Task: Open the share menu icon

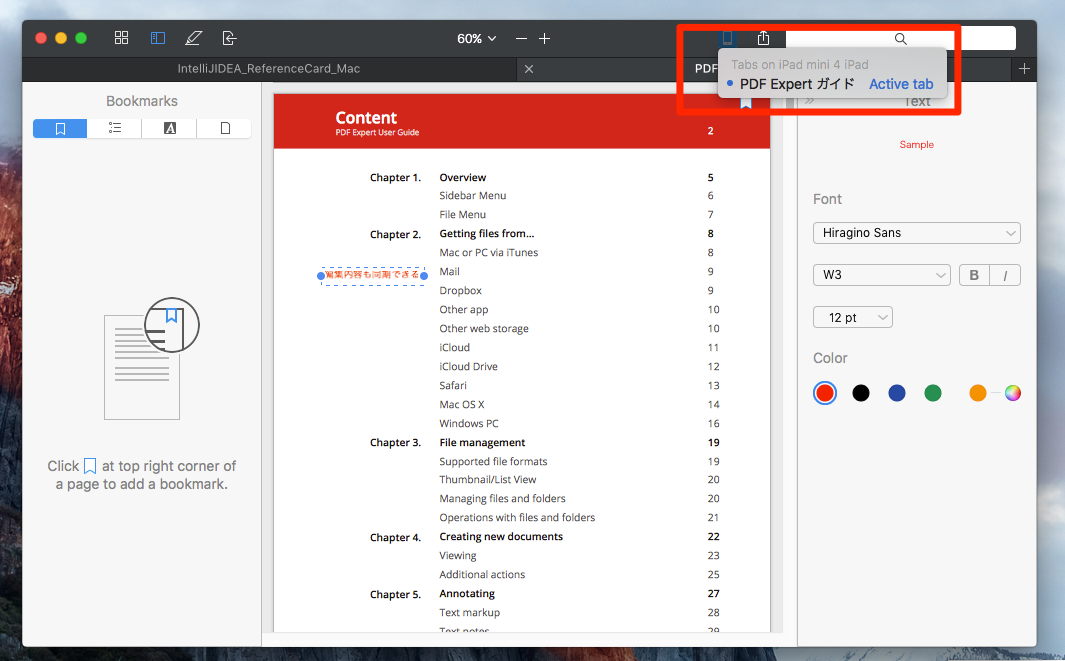Action: point(763,38)
